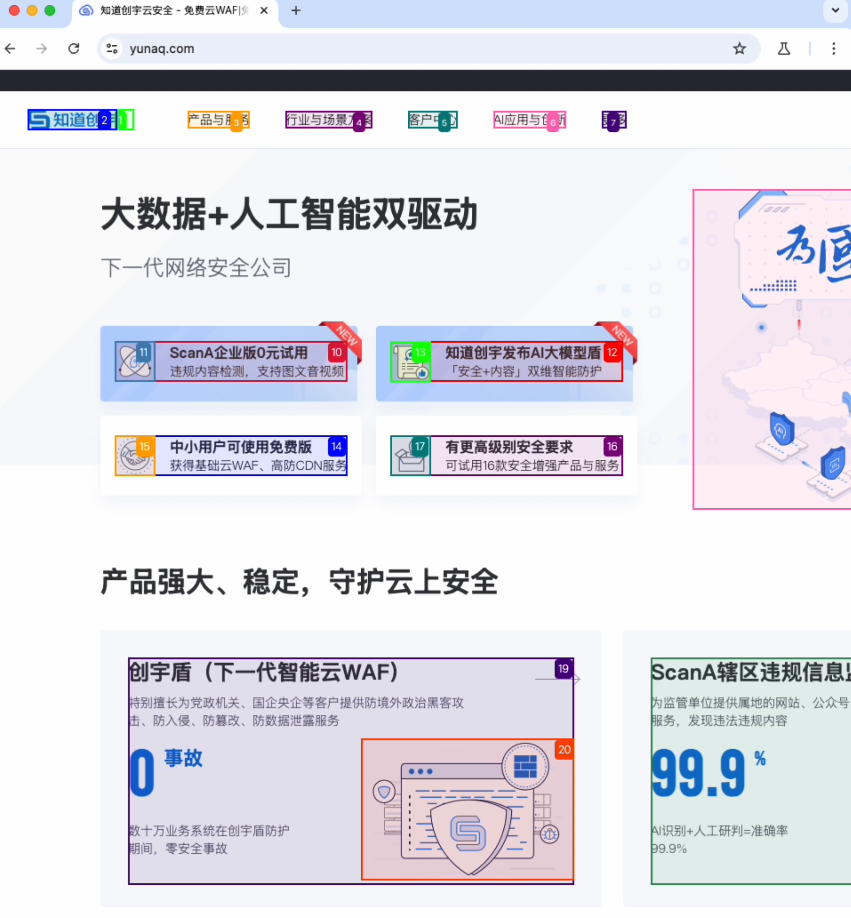Open the Chrome three-dot menu
Image resolution: width=851 pixels, height=918 pixels.
833,49
